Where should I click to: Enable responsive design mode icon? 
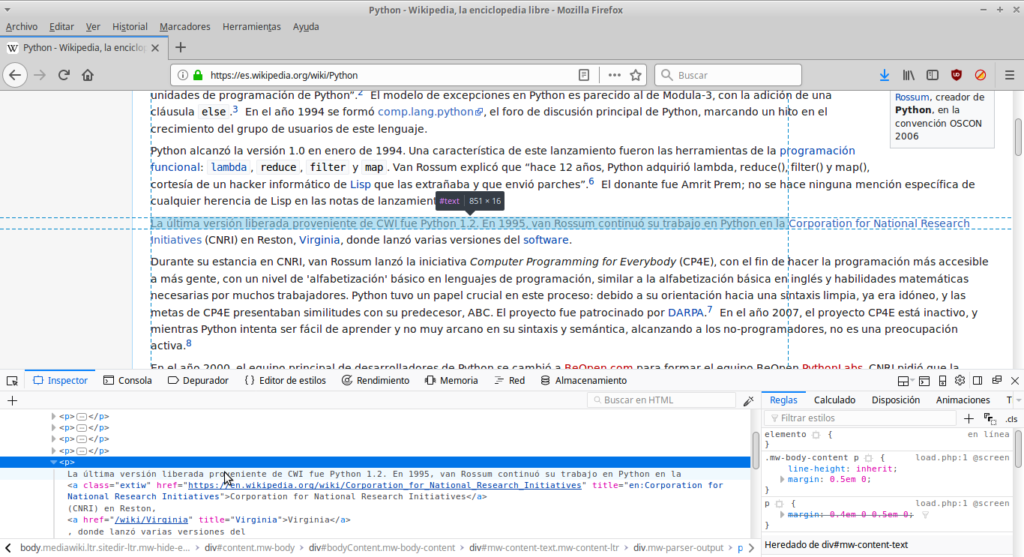click(942, 381)
